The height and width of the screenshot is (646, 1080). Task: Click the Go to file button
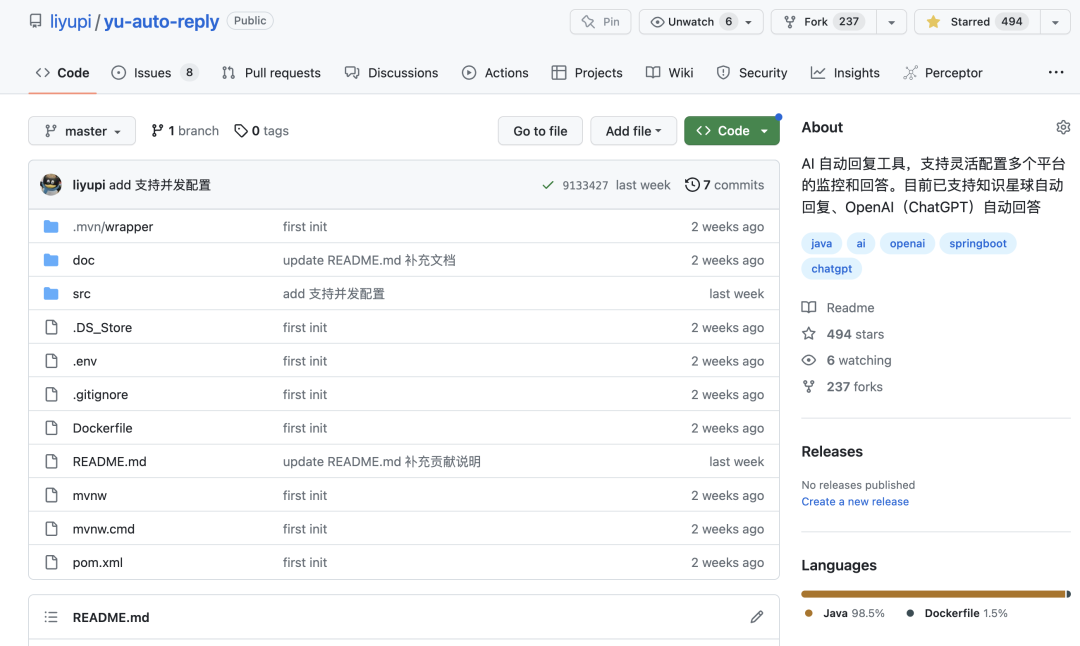pyautogui.click(x=540, y=131)
